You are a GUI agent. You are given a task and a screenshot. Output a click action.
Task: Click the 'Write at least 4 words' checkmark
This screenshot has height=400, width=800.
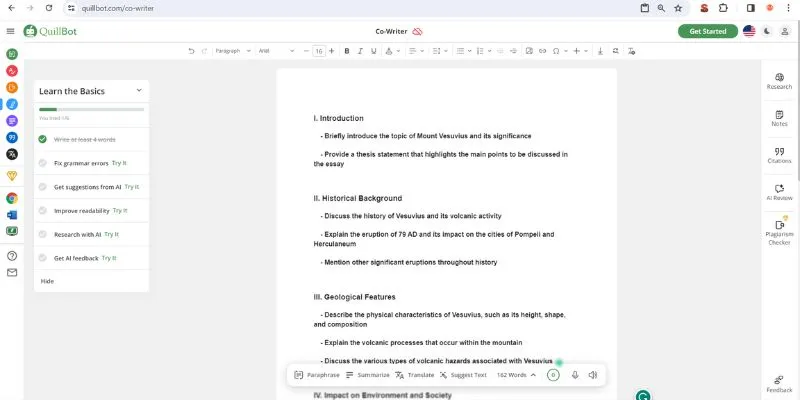coord(42,139)
